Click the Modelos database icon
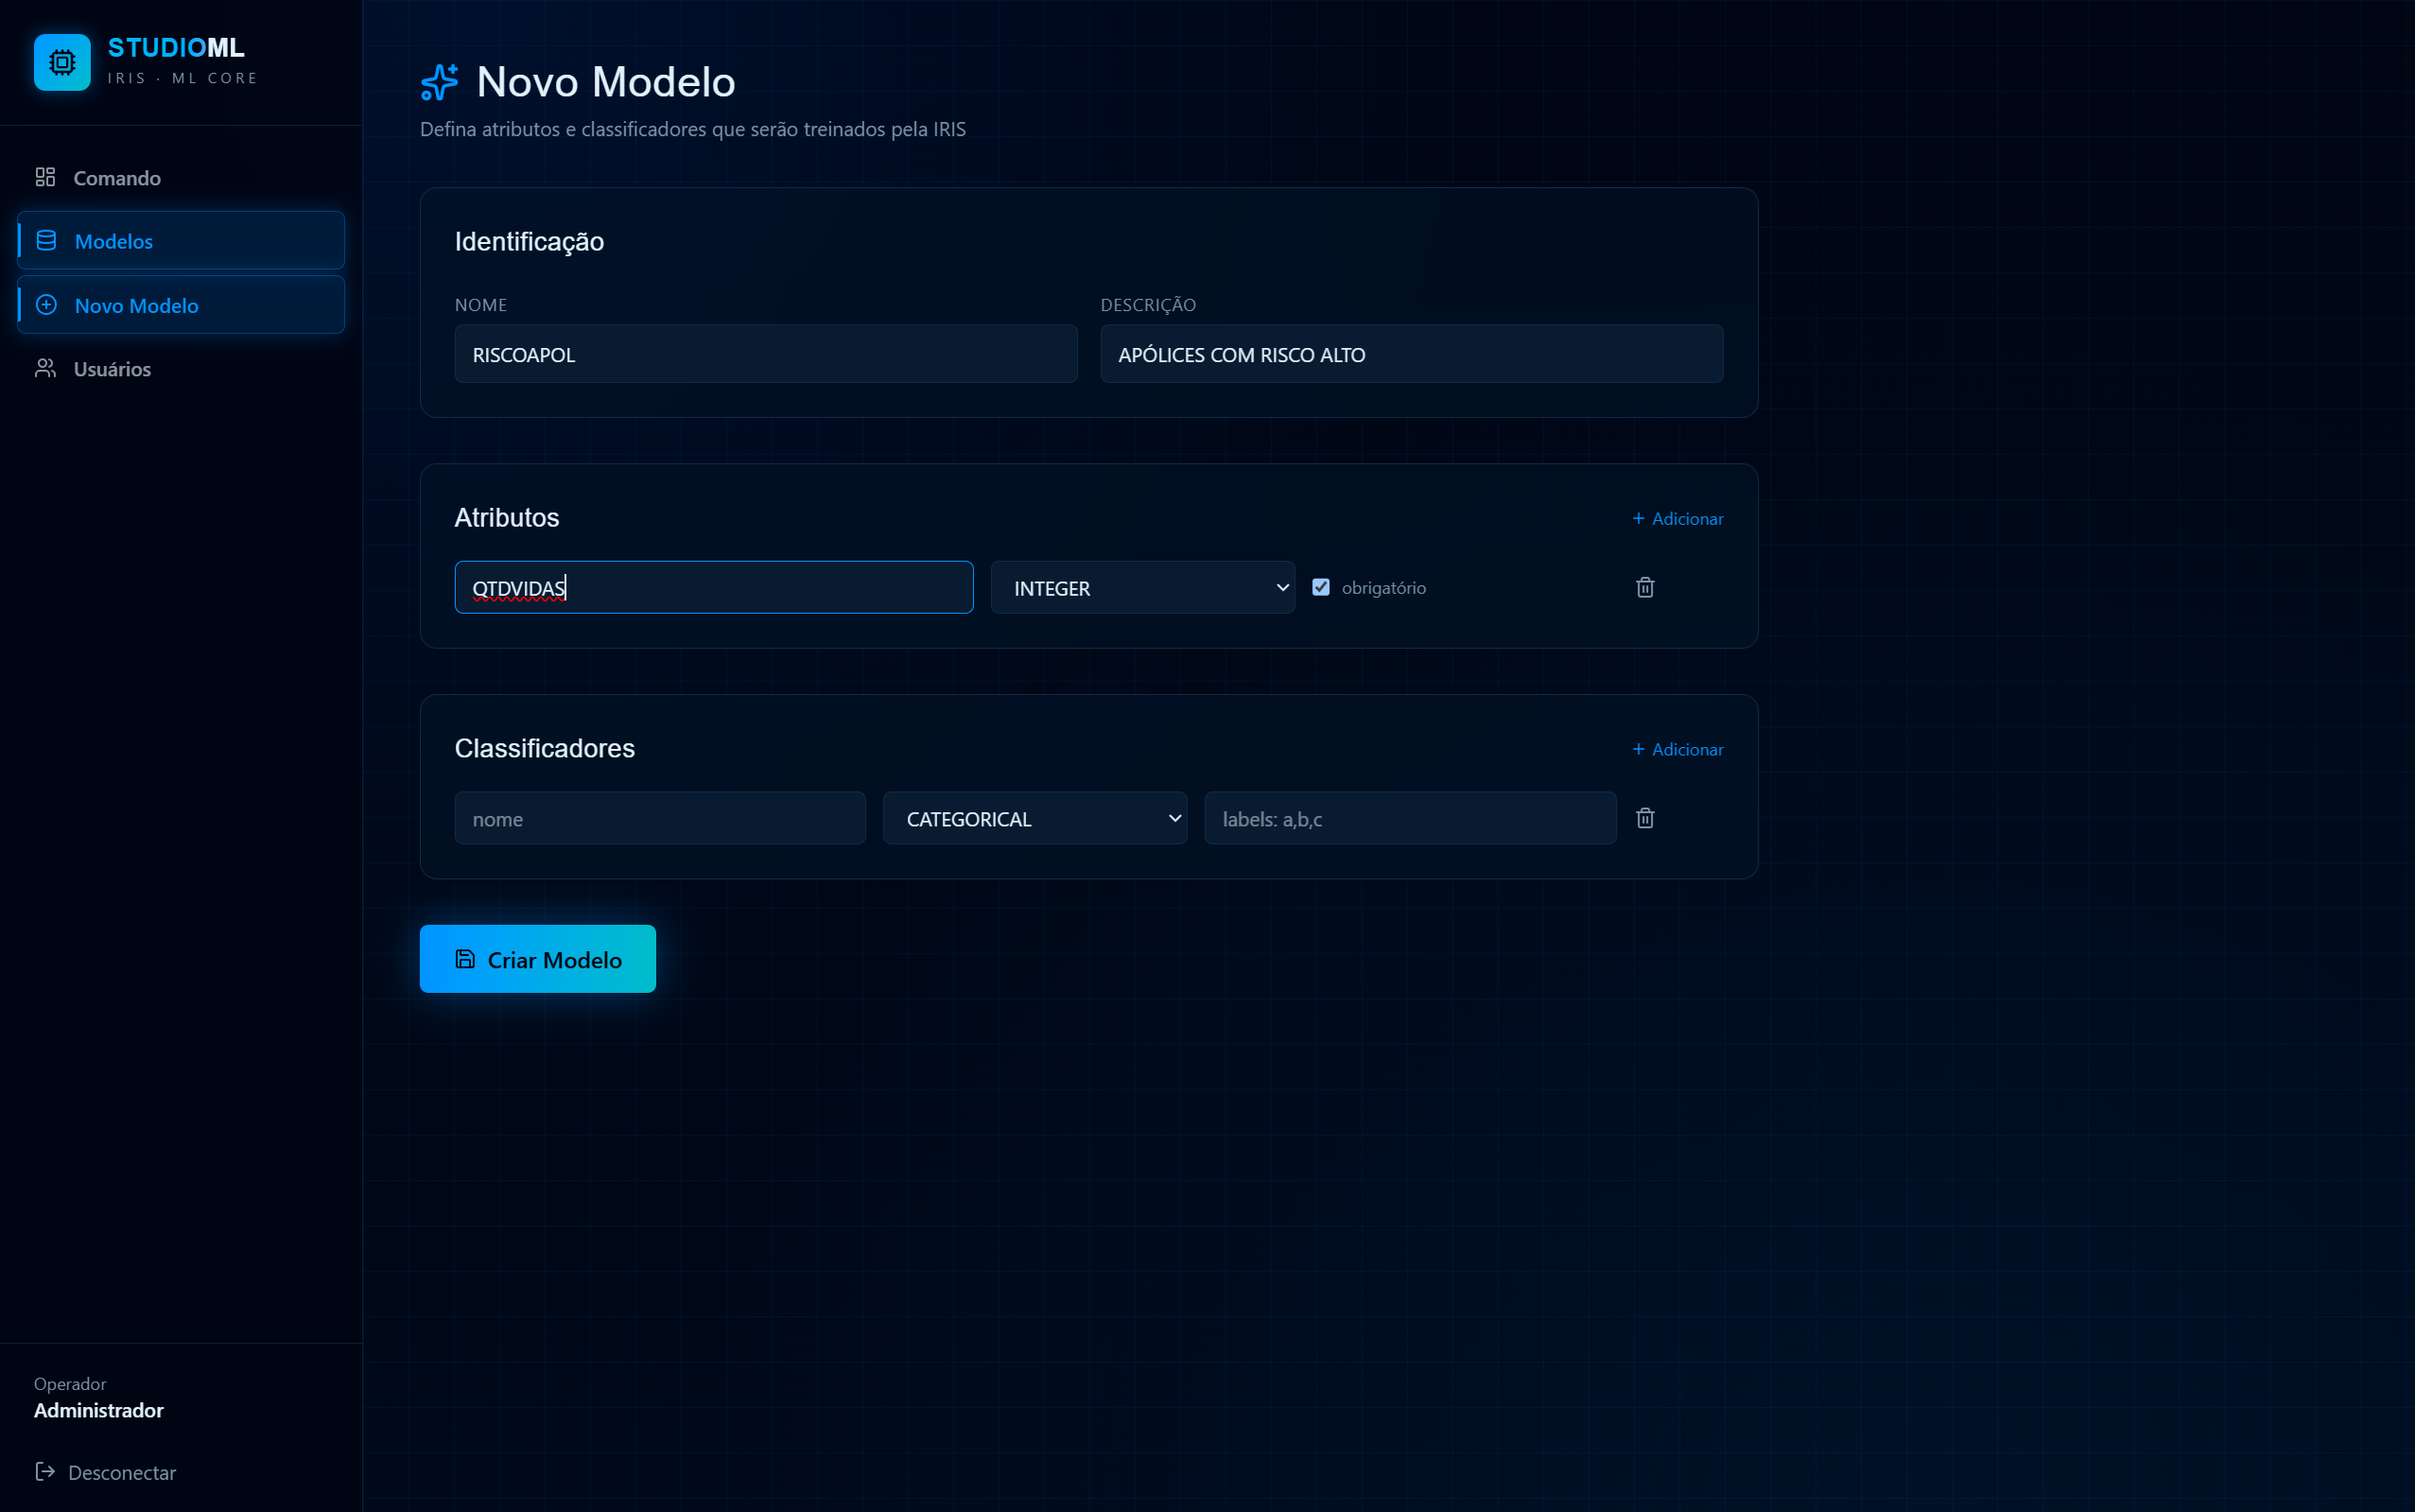 46,240
